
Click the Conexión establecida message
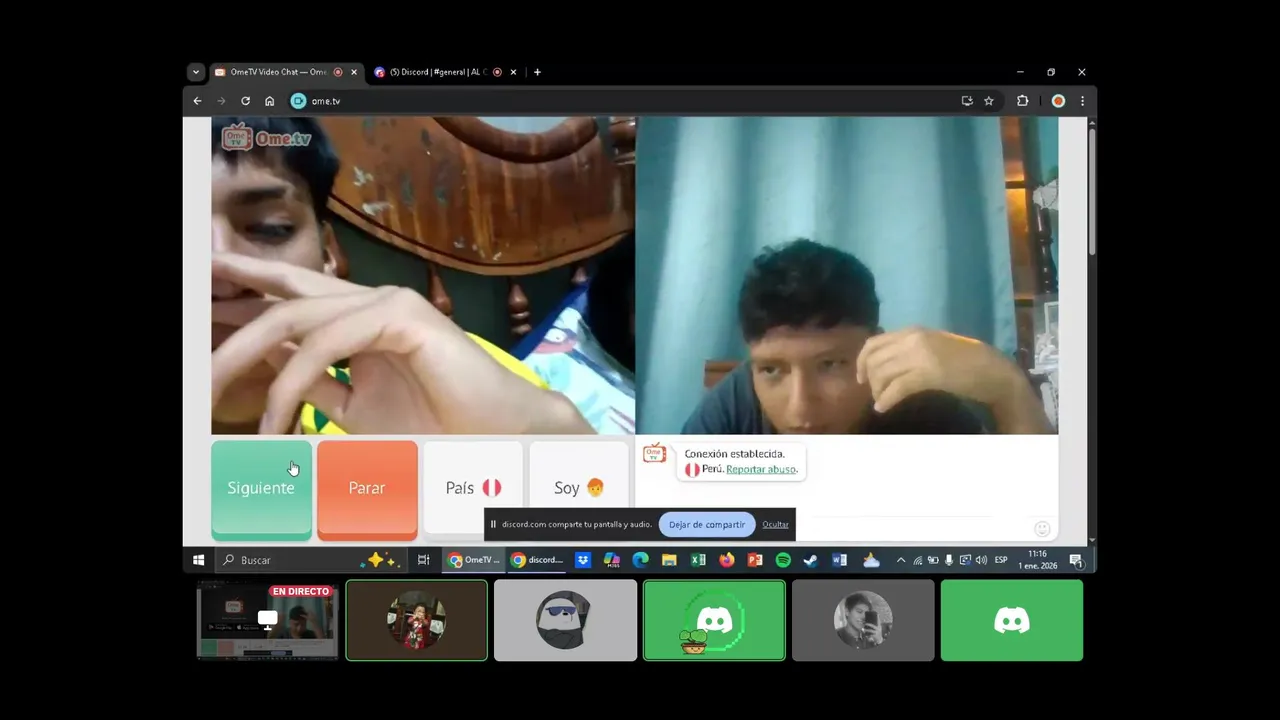[x=735, y=454]
